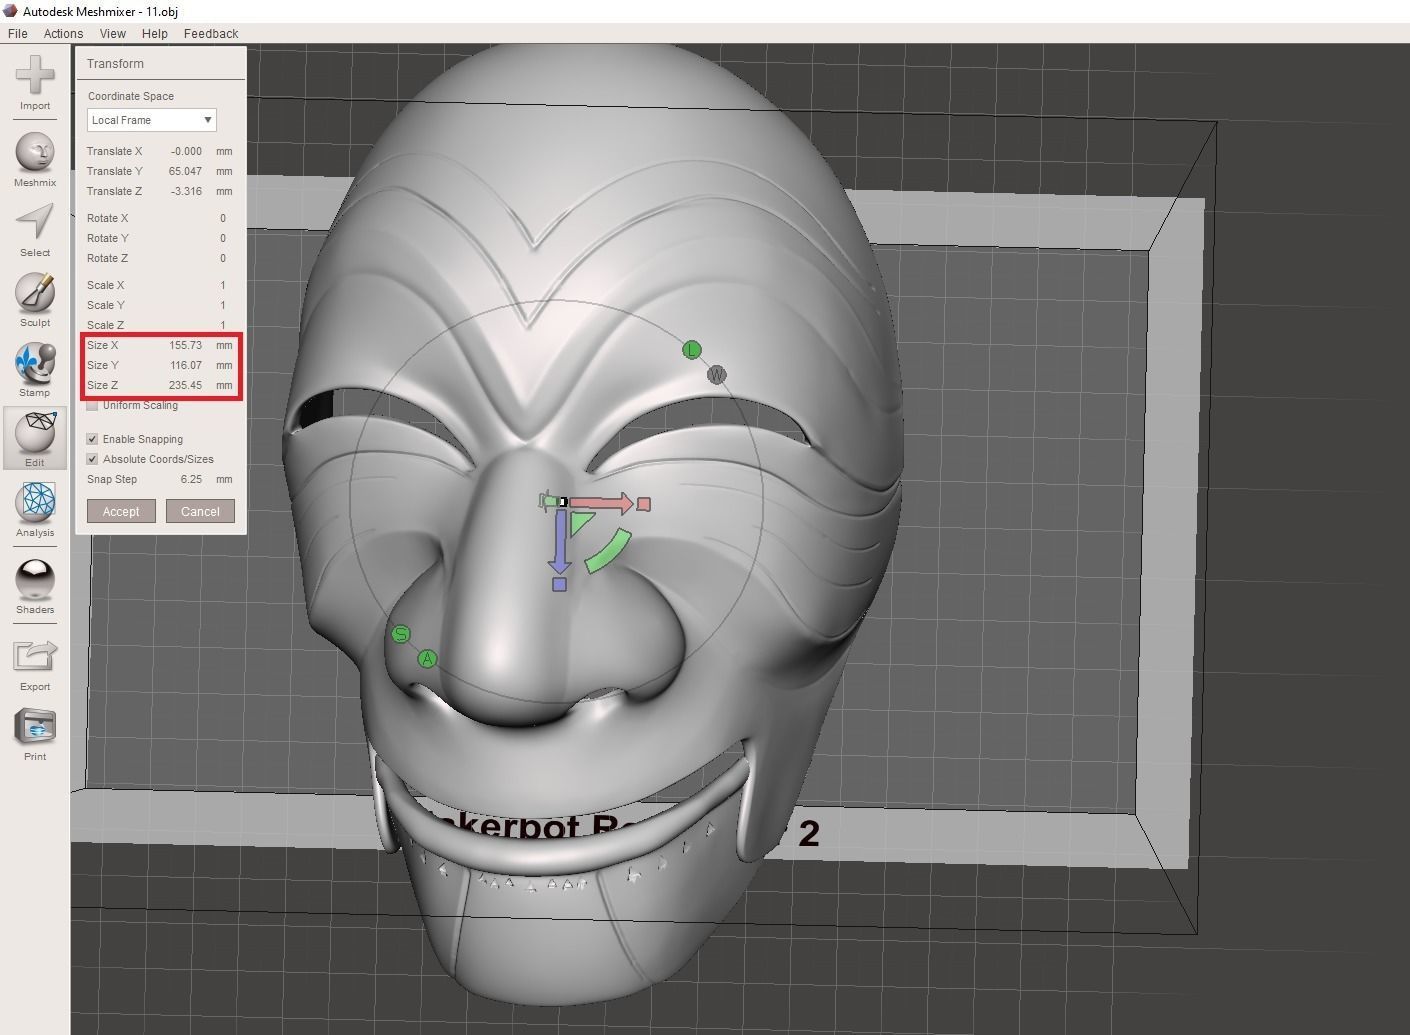Uncheck Absolute Coords/Sizes checkbox
Screen dimensions: 1410x1035
coord(93,459)
